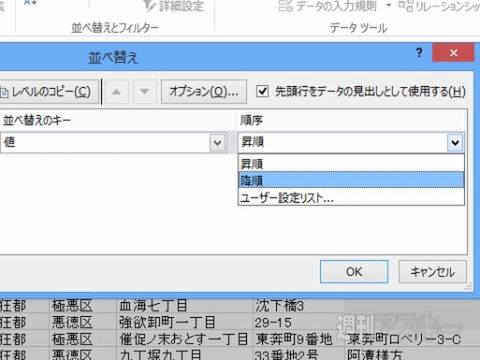Open sort dialog help question mark

point(419,53)
